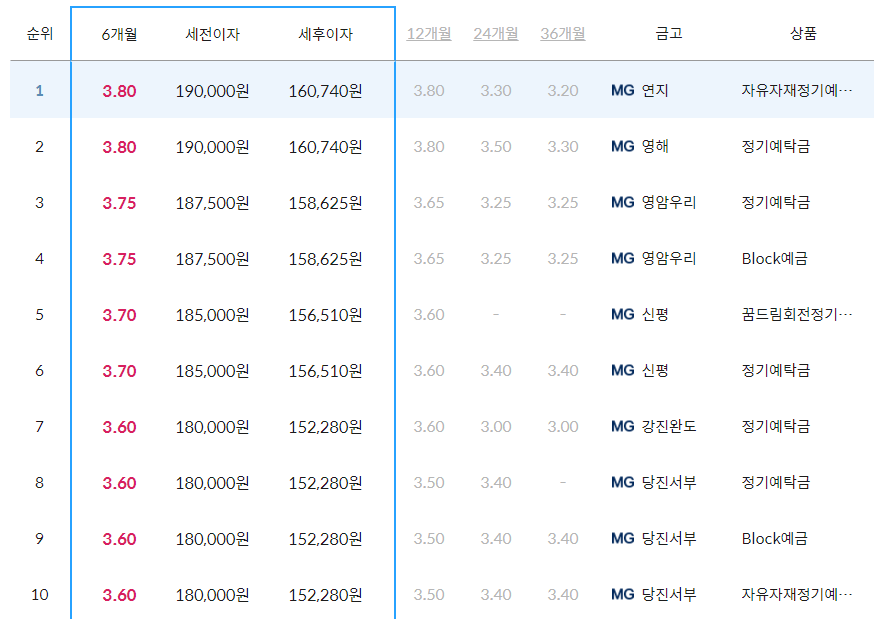The width and height of the screenshot is (874, 619).
Task: Open MG 당진서부 in rank 10 row
Action: [653, 594]
